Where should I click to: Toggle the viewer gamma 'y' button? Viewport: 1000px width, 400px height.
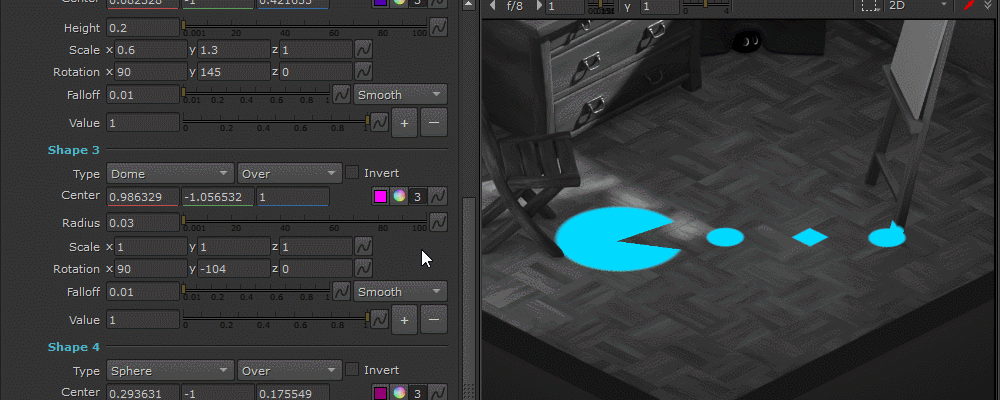628,6
